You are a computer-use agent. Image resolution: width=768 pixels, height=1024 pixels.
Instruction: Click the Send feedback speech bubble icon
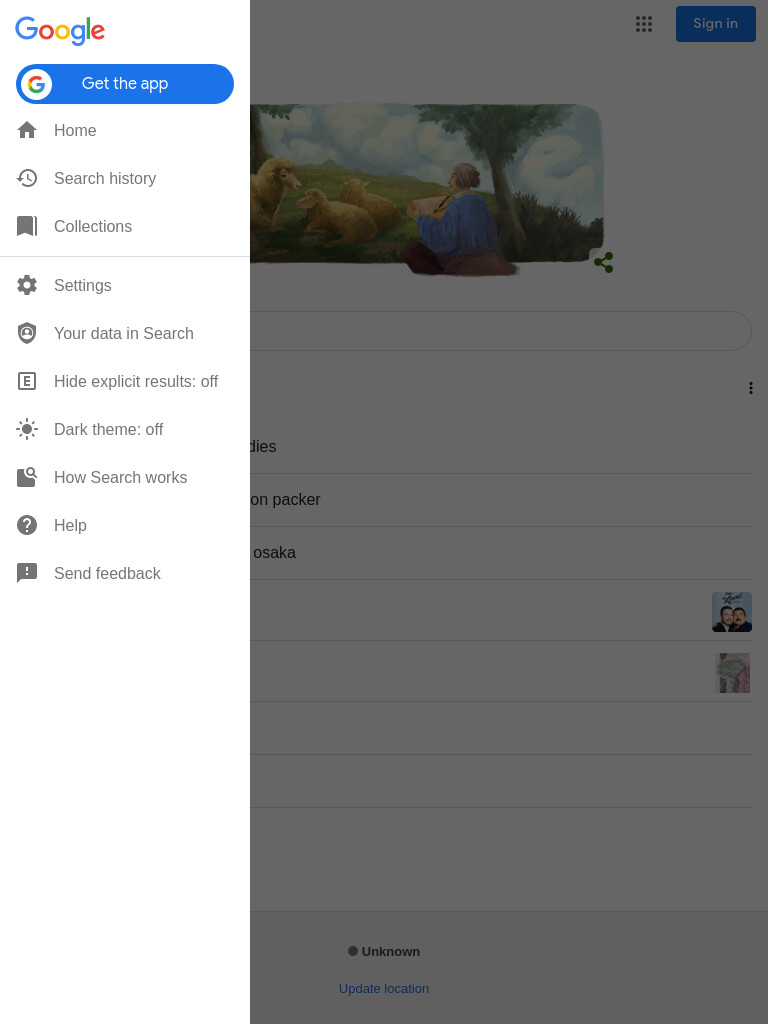(27, 573)
